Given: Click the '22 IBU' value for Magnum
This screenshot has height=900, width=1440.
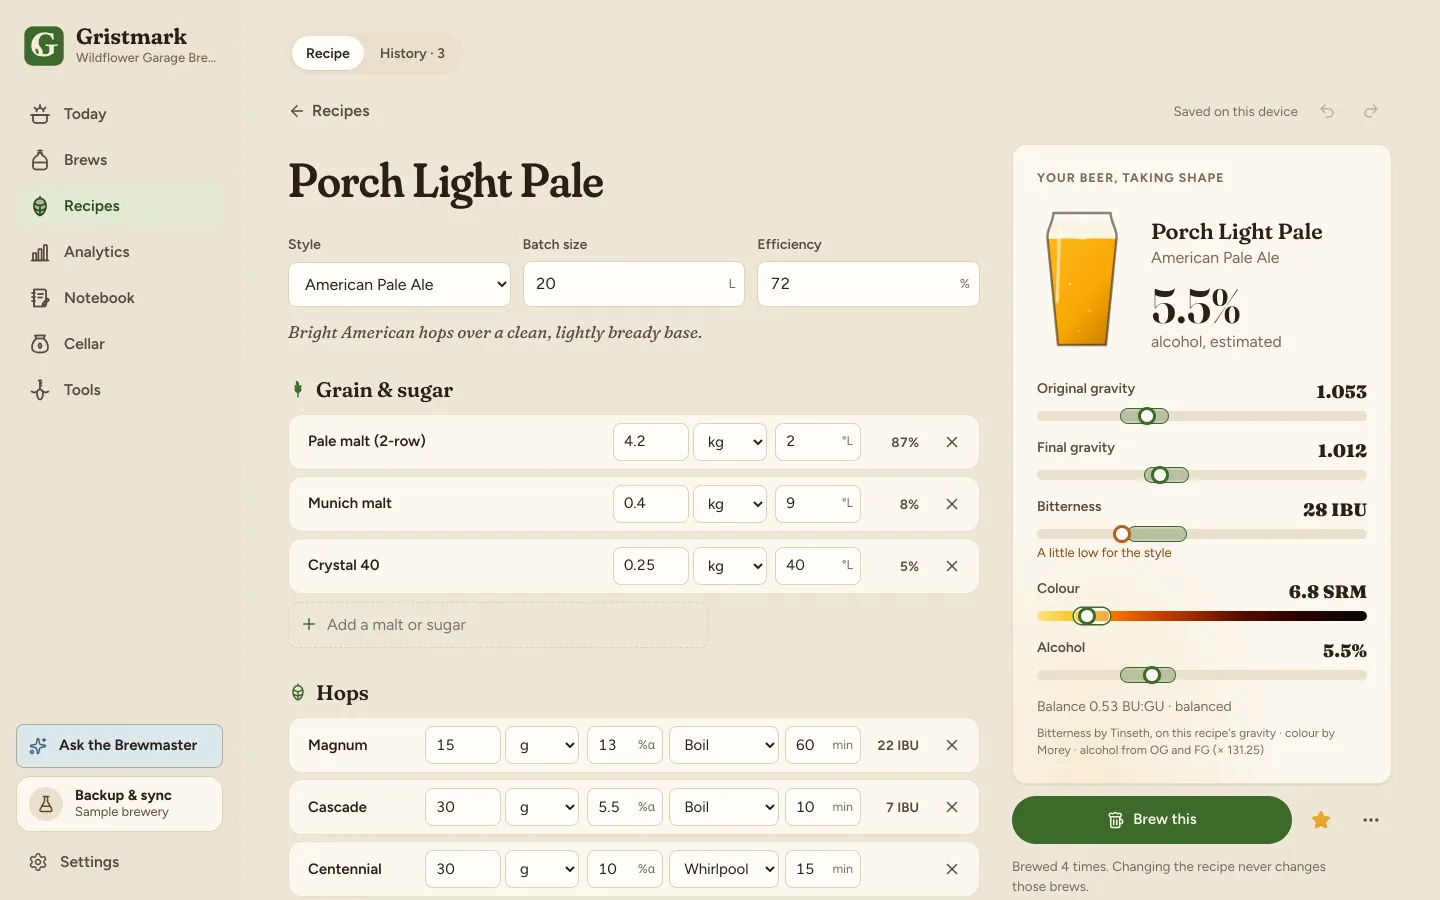Looking at the screenshot, I should tap(898, 745).
